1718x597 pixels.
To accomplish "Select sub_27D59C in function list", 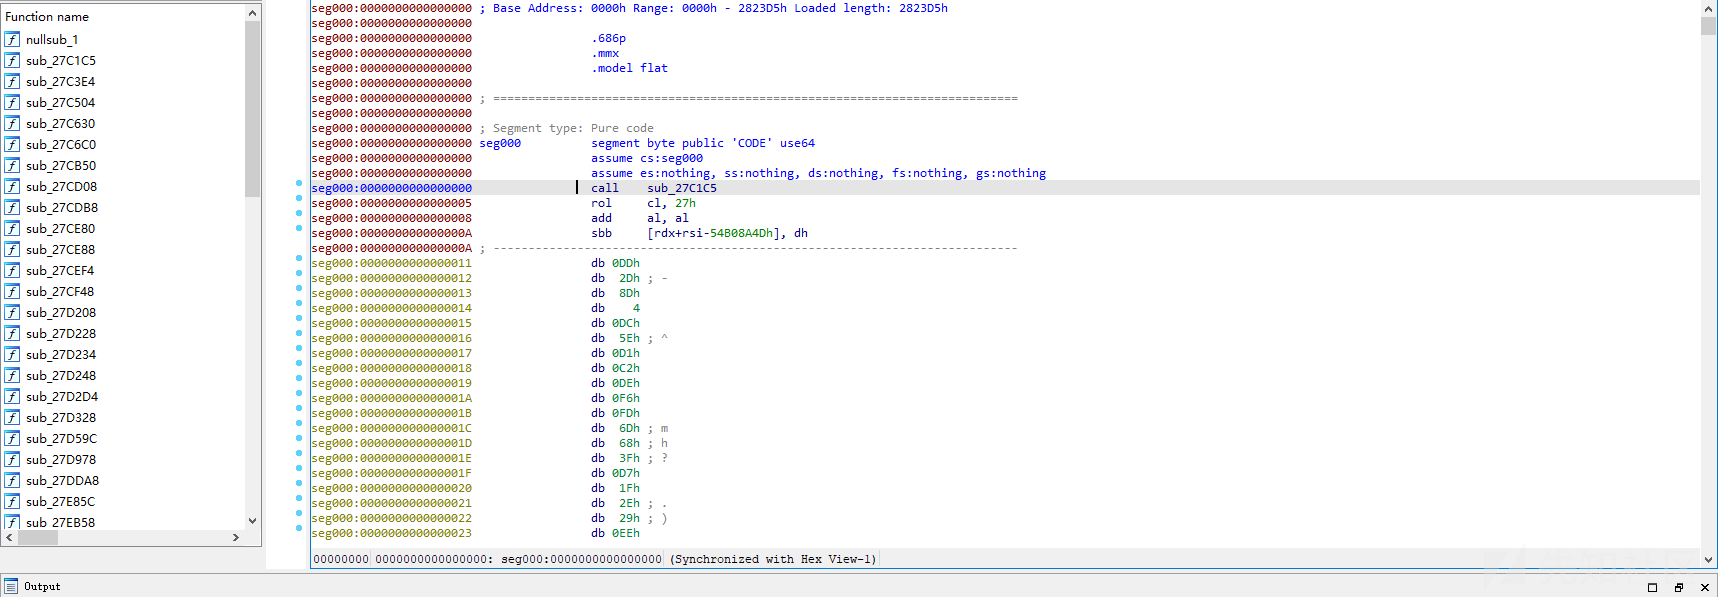I will tap(61, 438).
